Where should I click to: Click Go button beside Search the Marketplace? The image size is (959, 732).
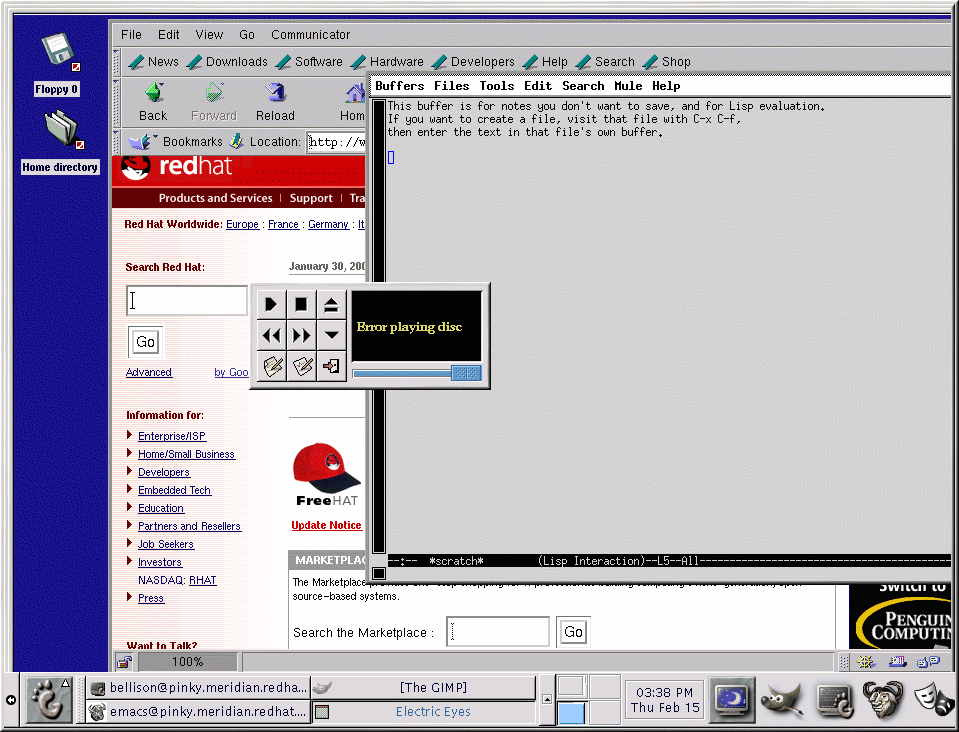[573, 632]
